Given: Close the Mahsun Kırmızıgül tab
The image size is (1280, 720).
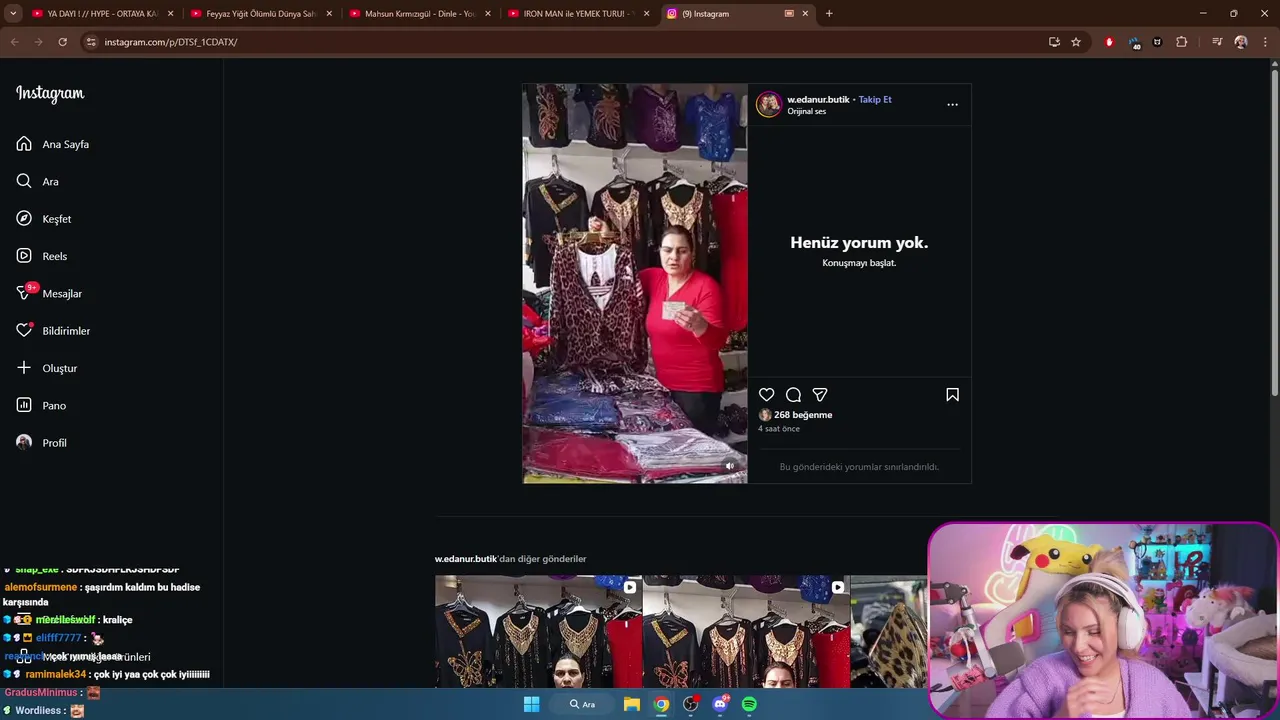Looking at the screenshot, I should coord(488,14).
